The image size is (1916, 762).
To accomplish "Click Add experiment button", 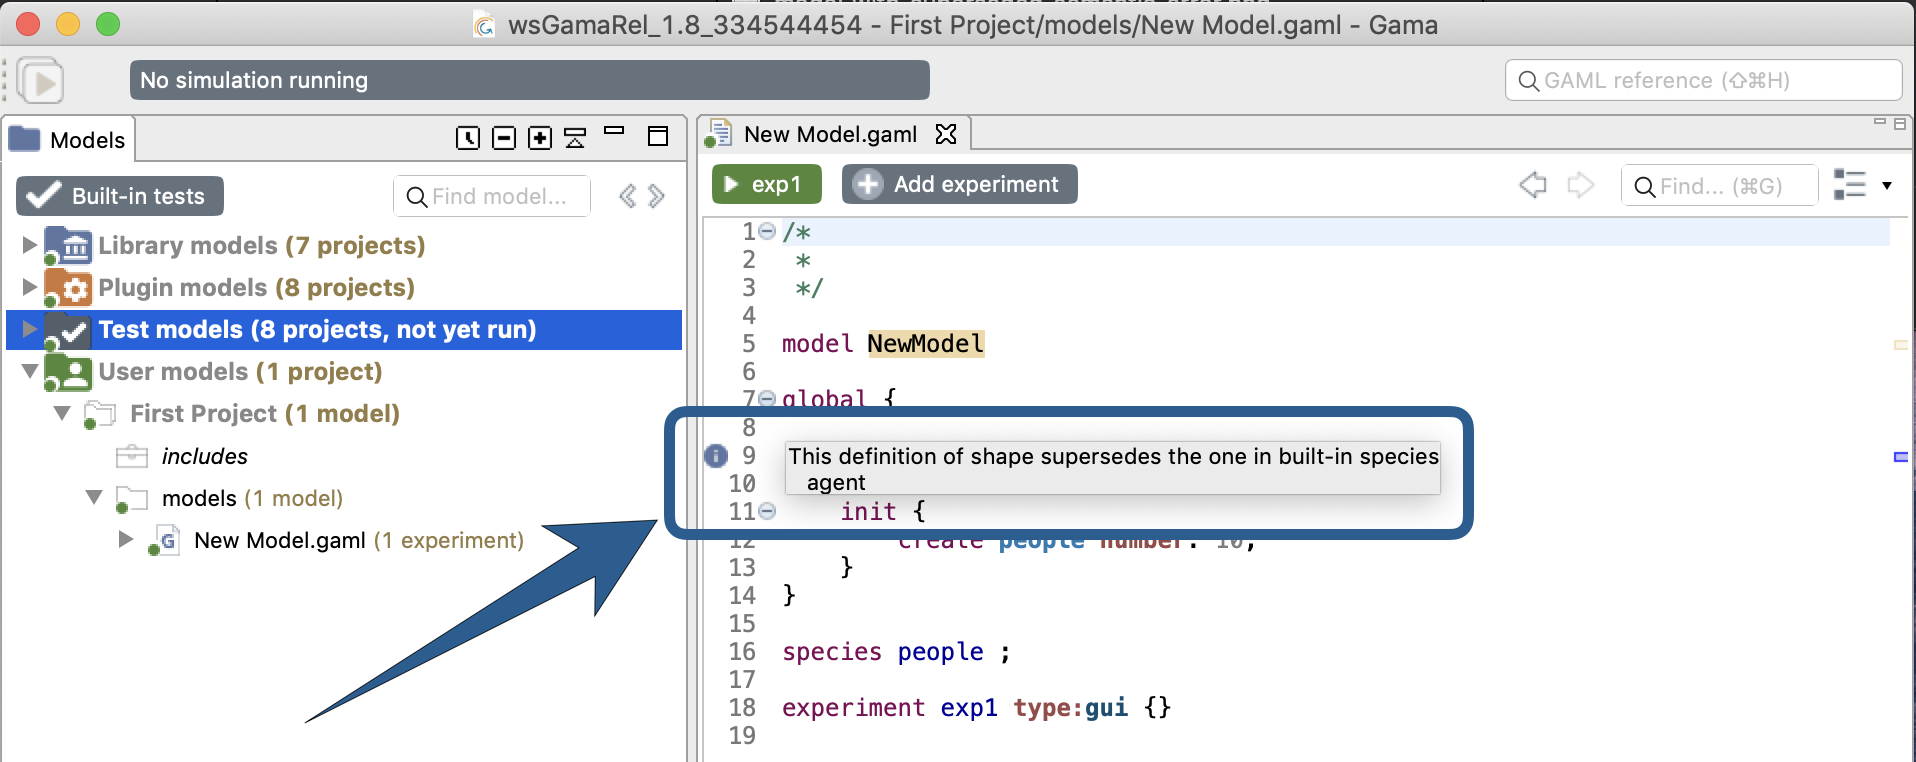I will [960, 184].
